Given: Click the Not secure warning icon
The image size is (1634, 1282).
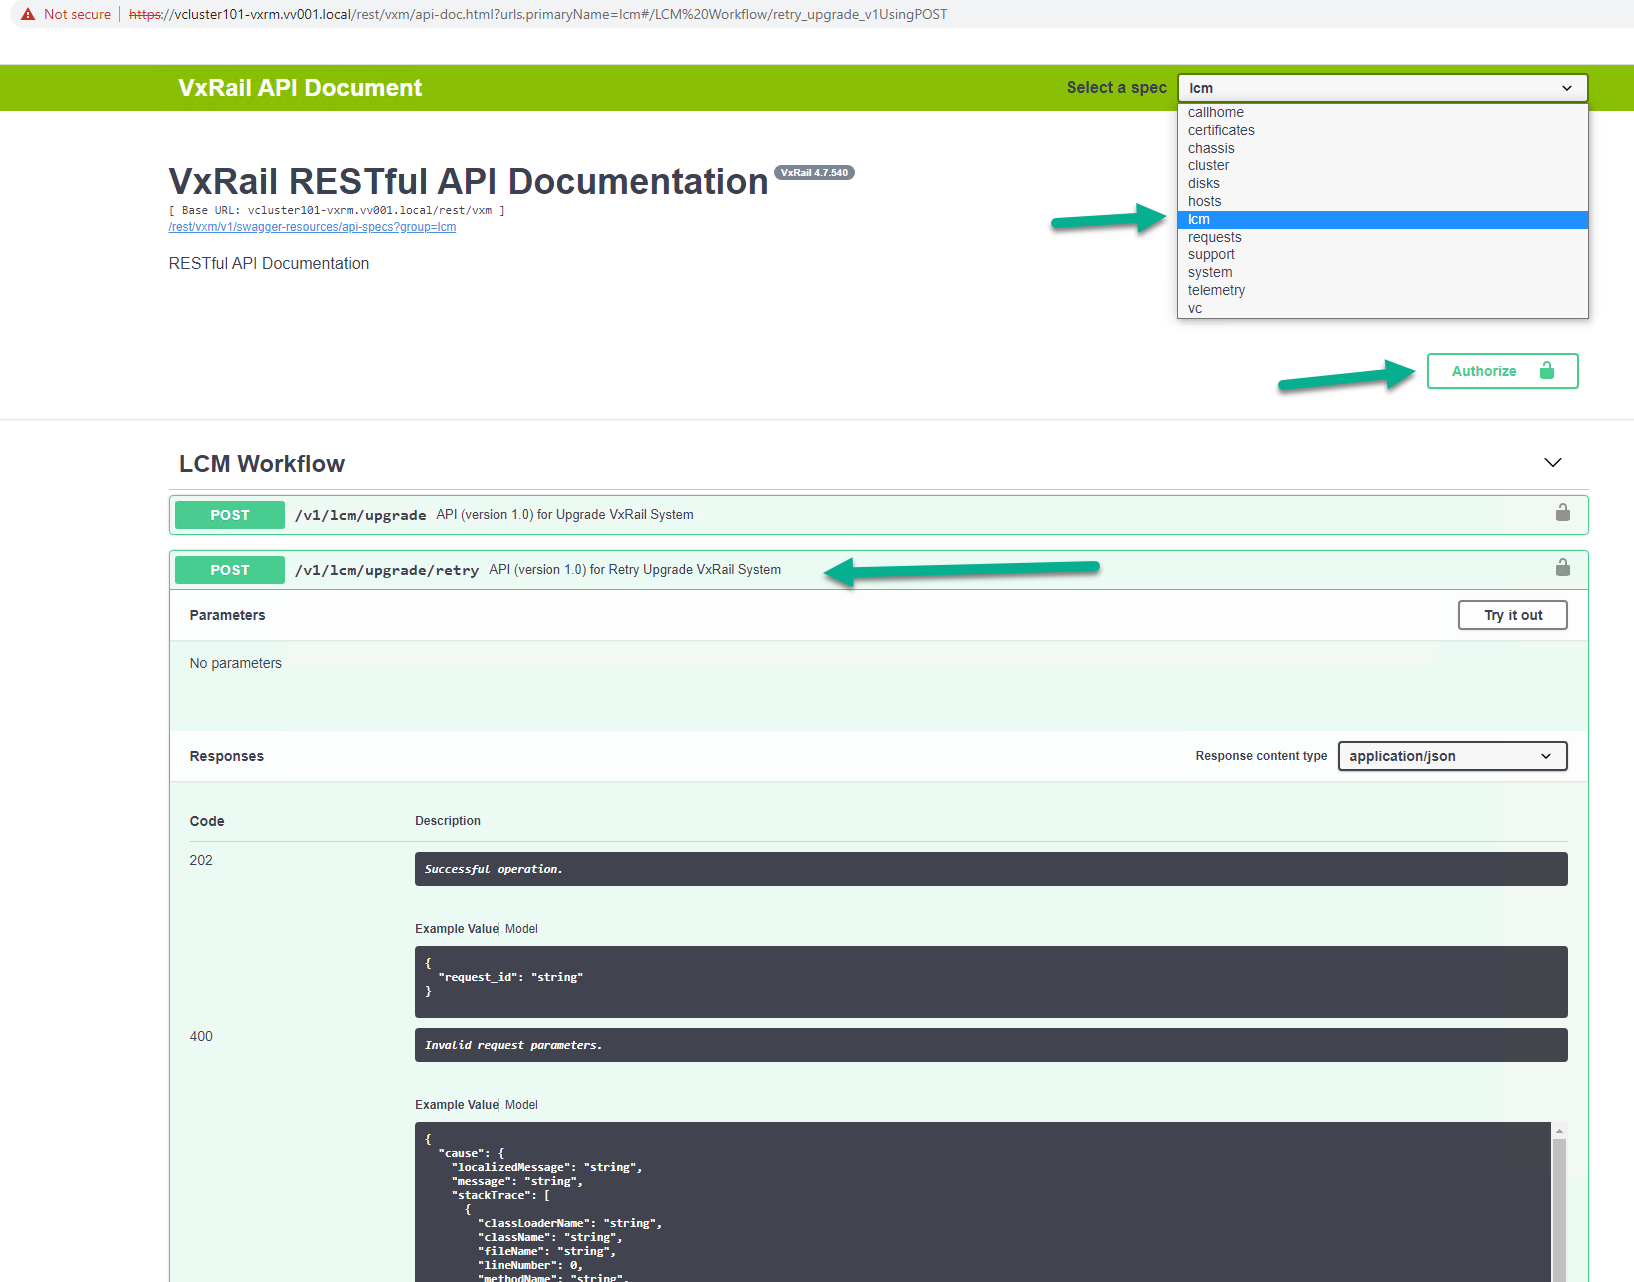Looking at the screenshot, I should pyautogui.click(x=28, y=14).
